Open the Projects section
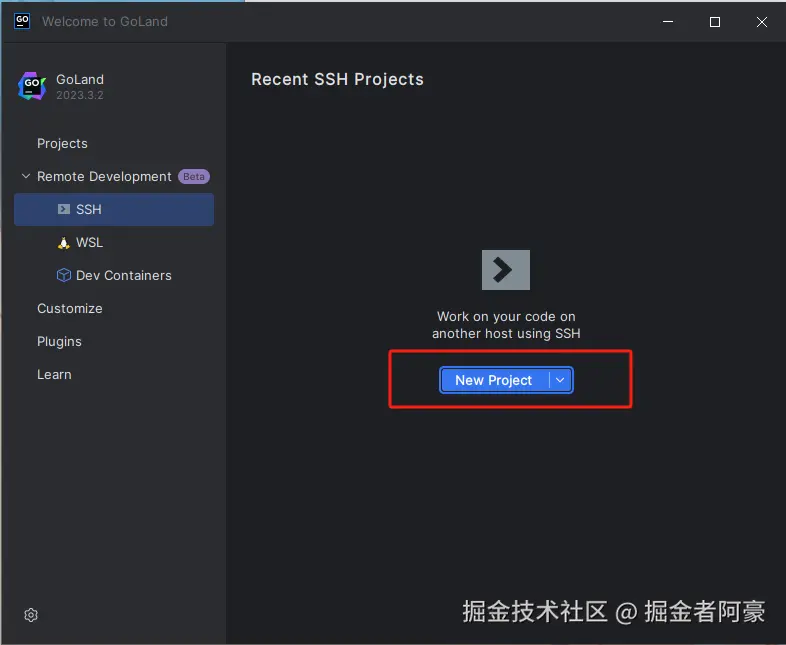 tap(62, 143)
